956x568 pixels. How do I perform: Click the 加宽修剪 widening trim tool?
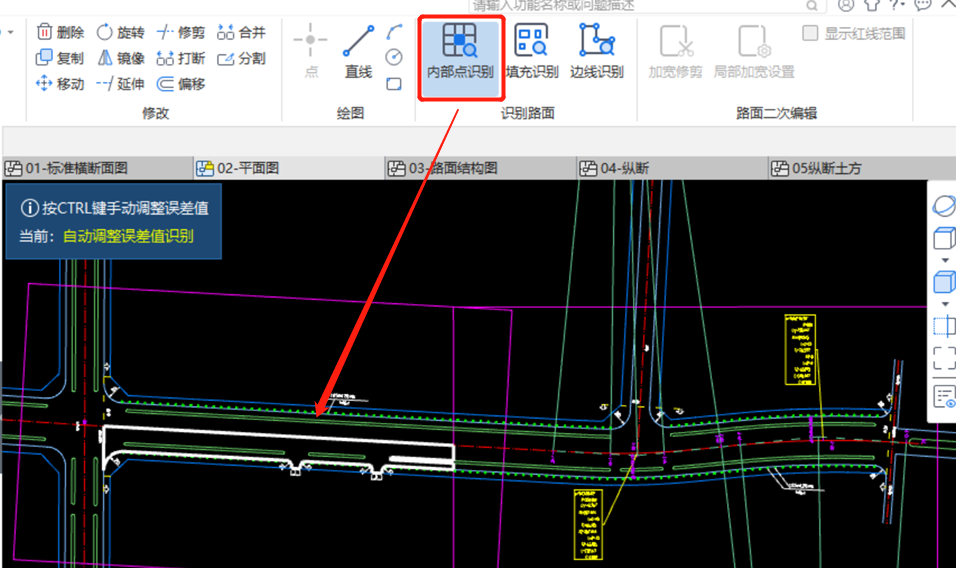click(x=676, y=51)
